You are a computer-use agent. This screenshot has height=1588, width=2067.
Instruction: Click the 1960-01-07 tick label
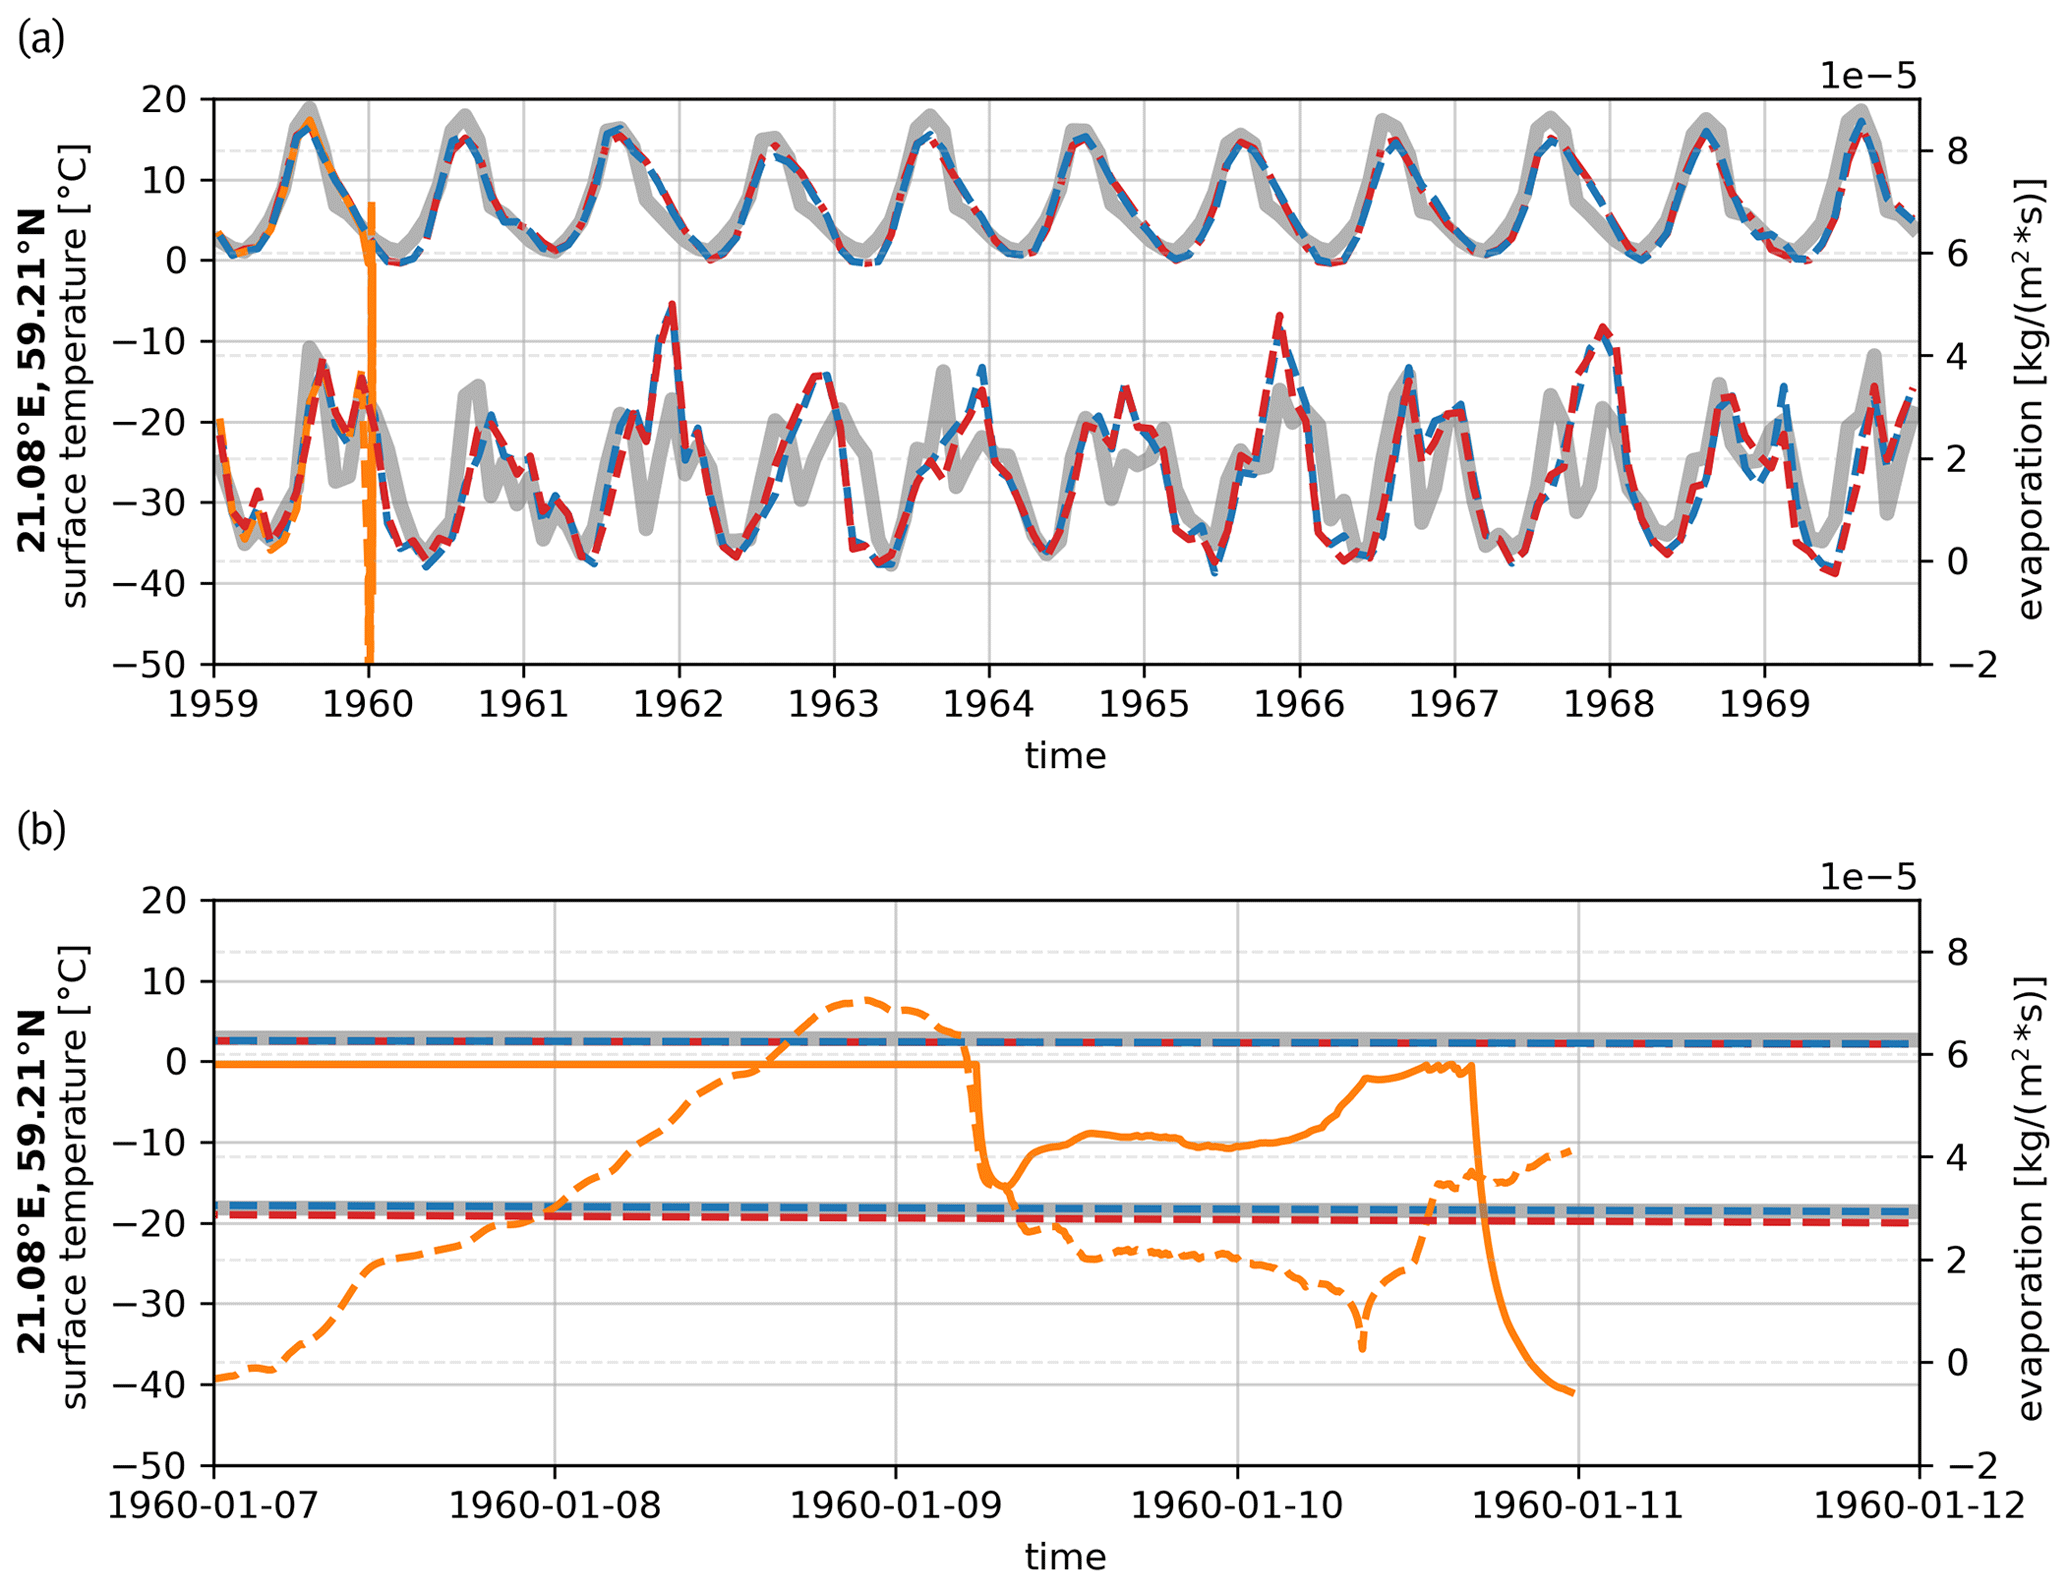point(213,1506)
